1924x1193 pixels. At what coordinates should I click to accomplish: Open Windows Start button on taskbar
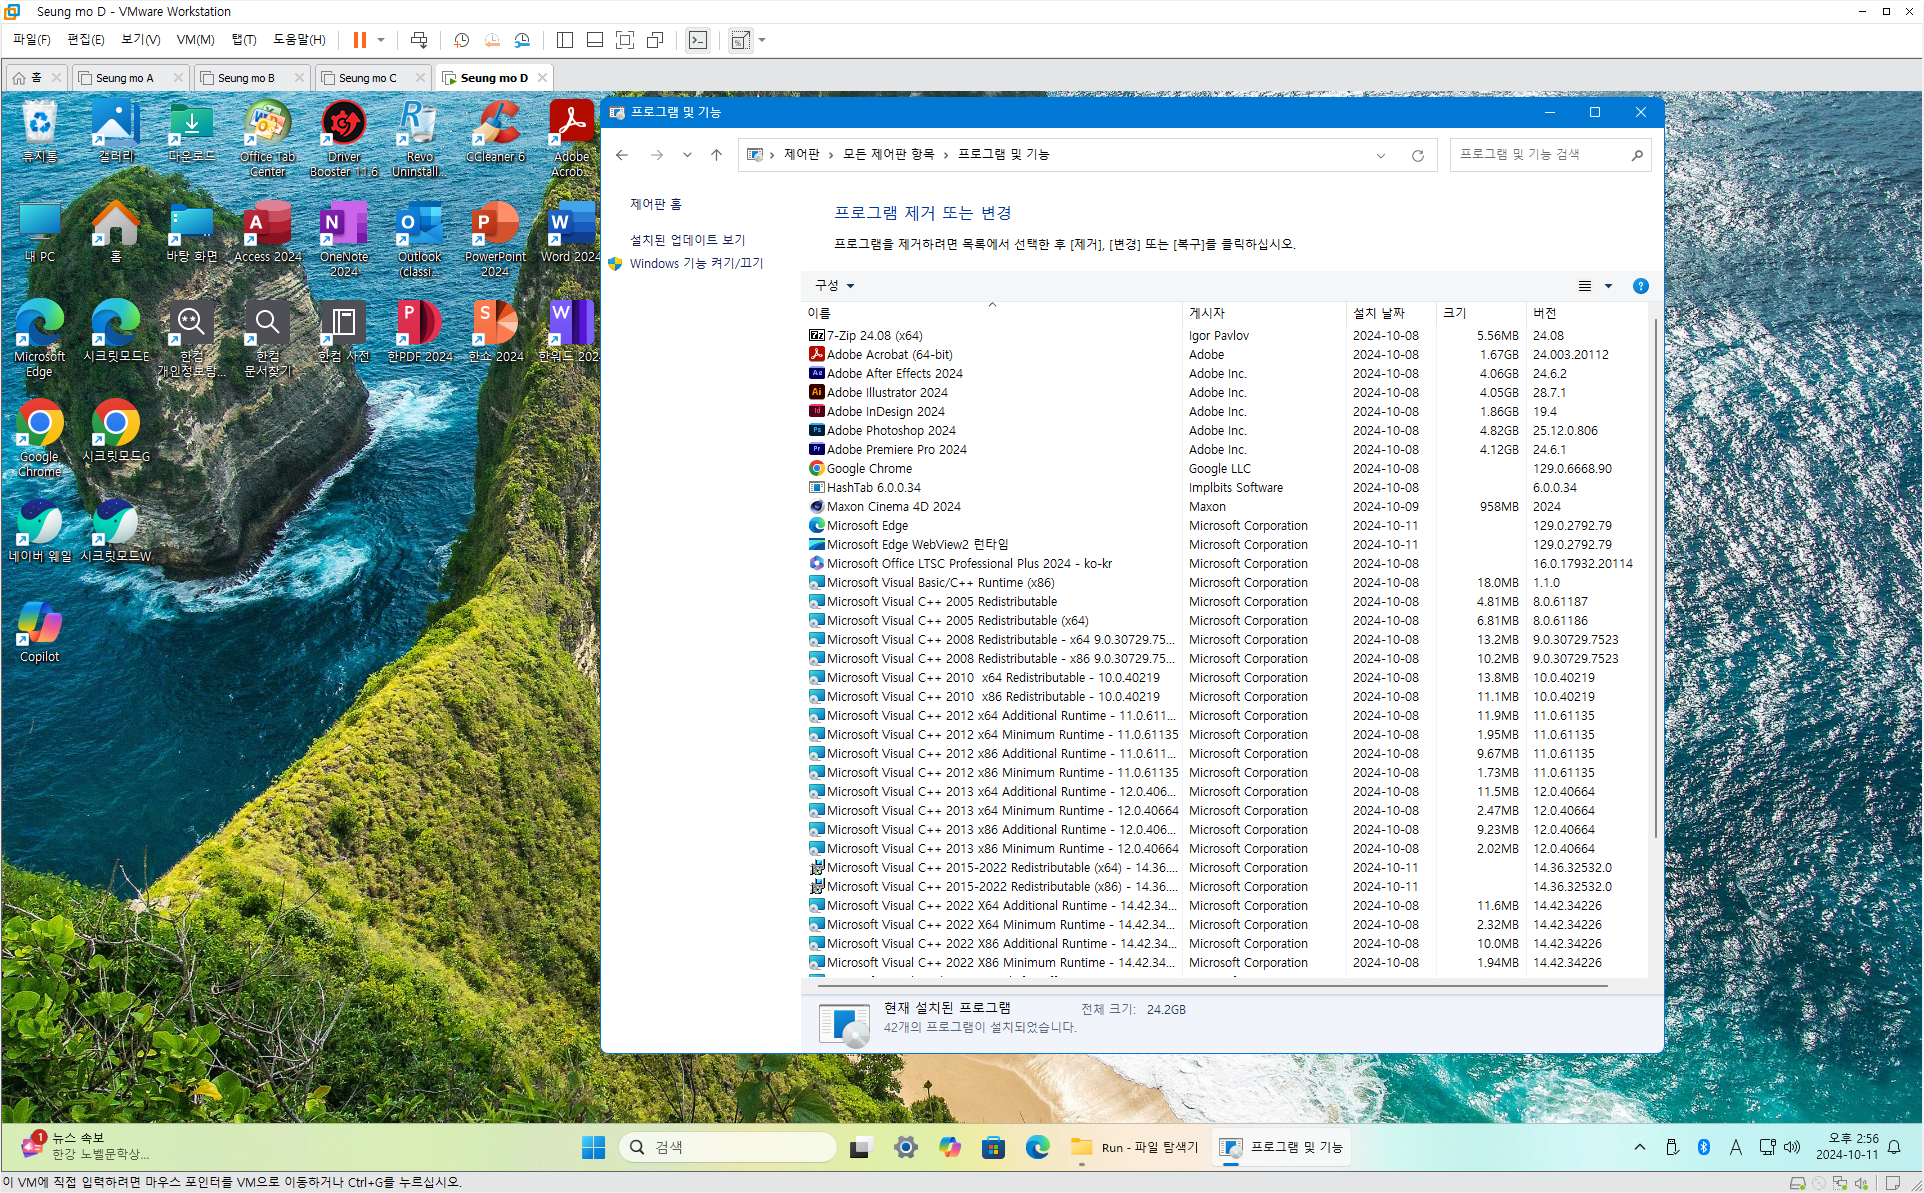coord(593,1147)
